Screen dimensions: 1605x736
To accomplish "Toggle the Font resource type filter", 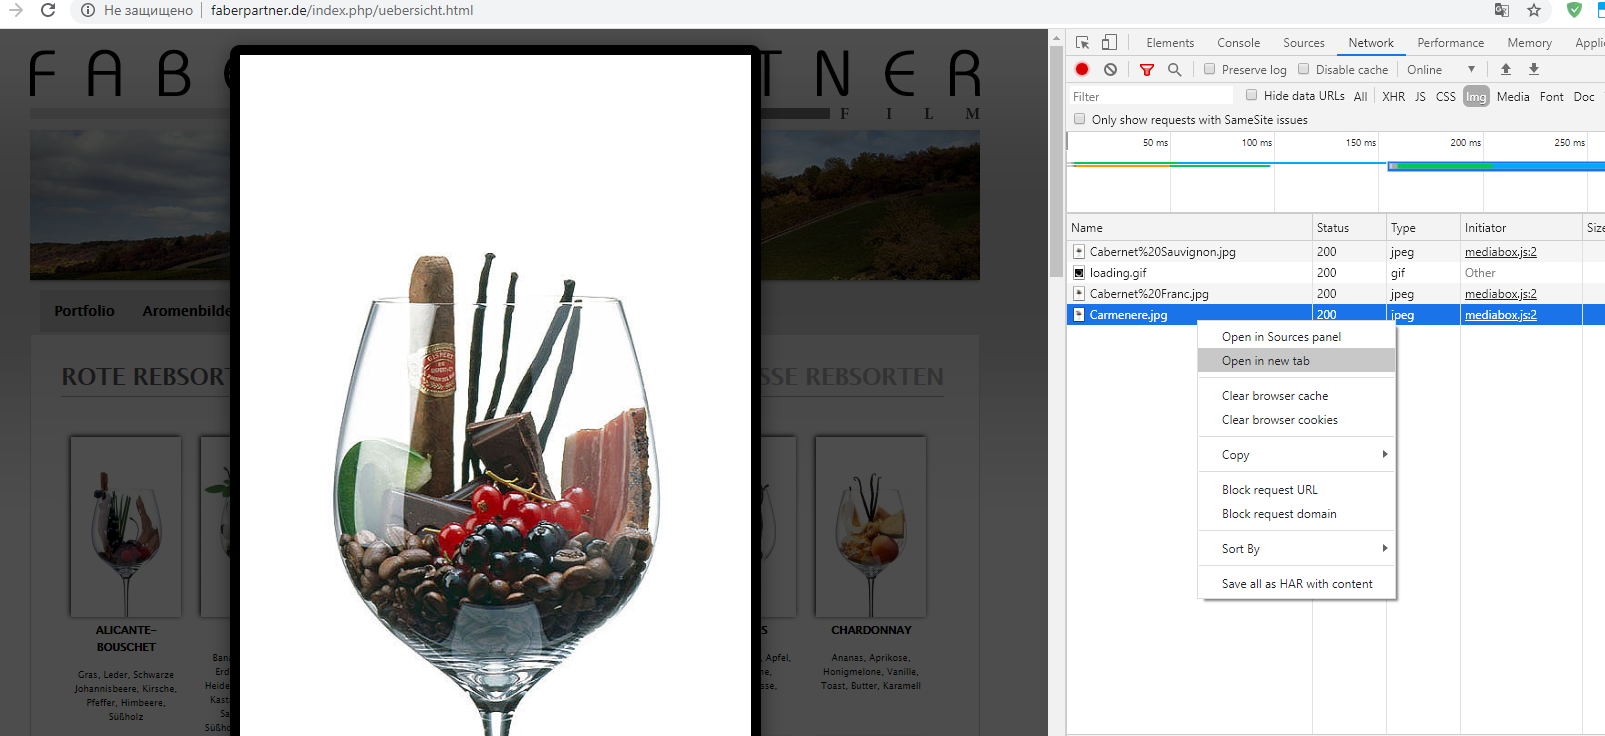I will [1552, 97].
